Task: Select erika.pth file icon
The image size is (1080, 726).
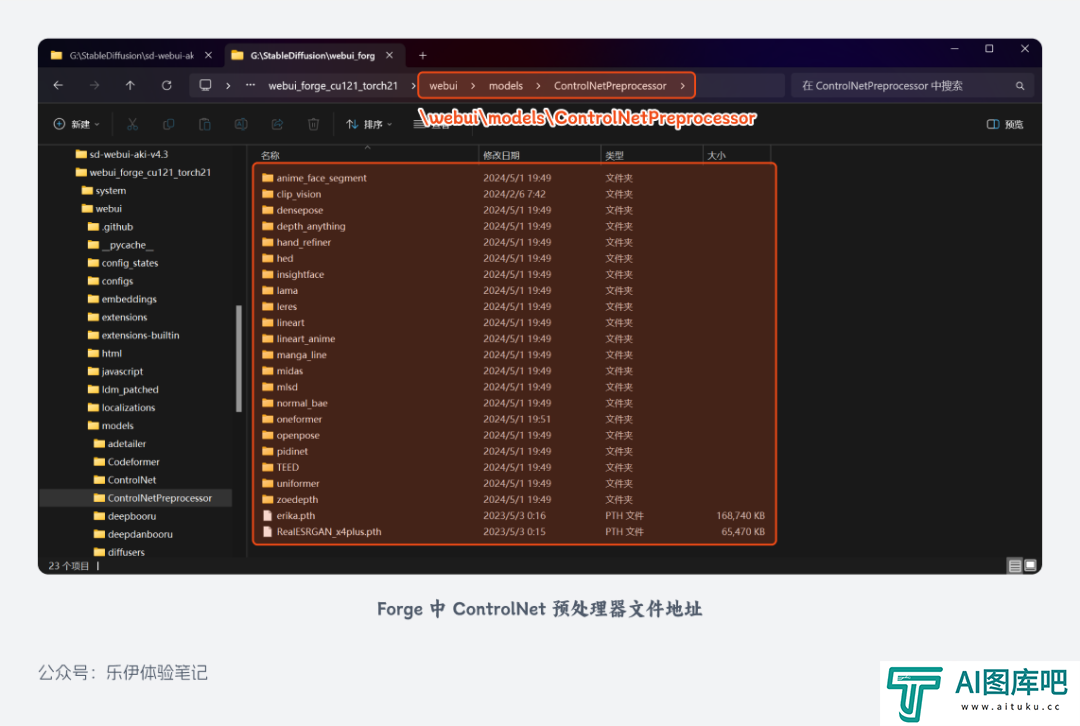Action: tap(267, 515)
